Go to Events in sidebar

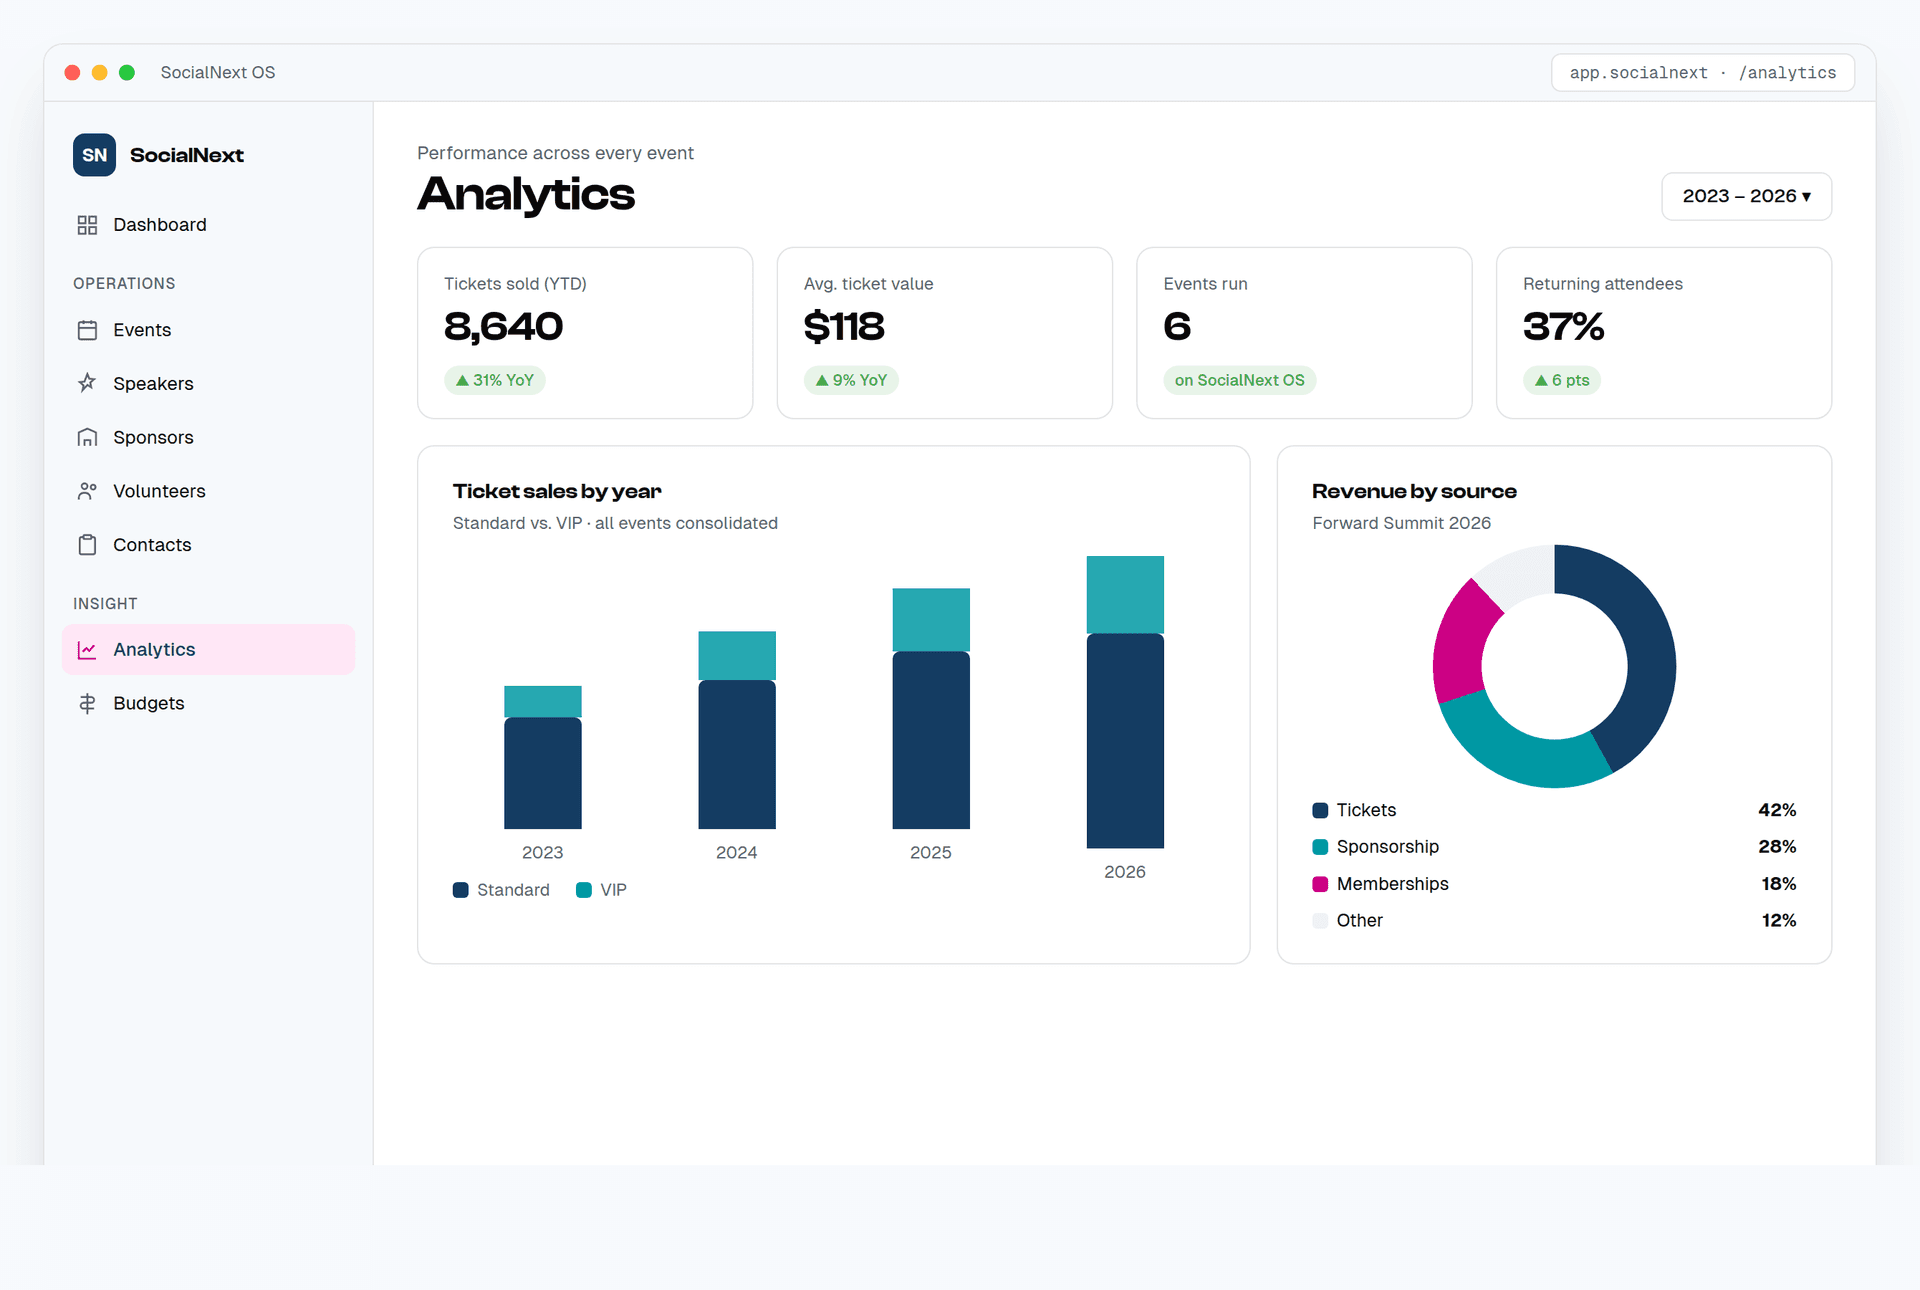tap(208, 330)
